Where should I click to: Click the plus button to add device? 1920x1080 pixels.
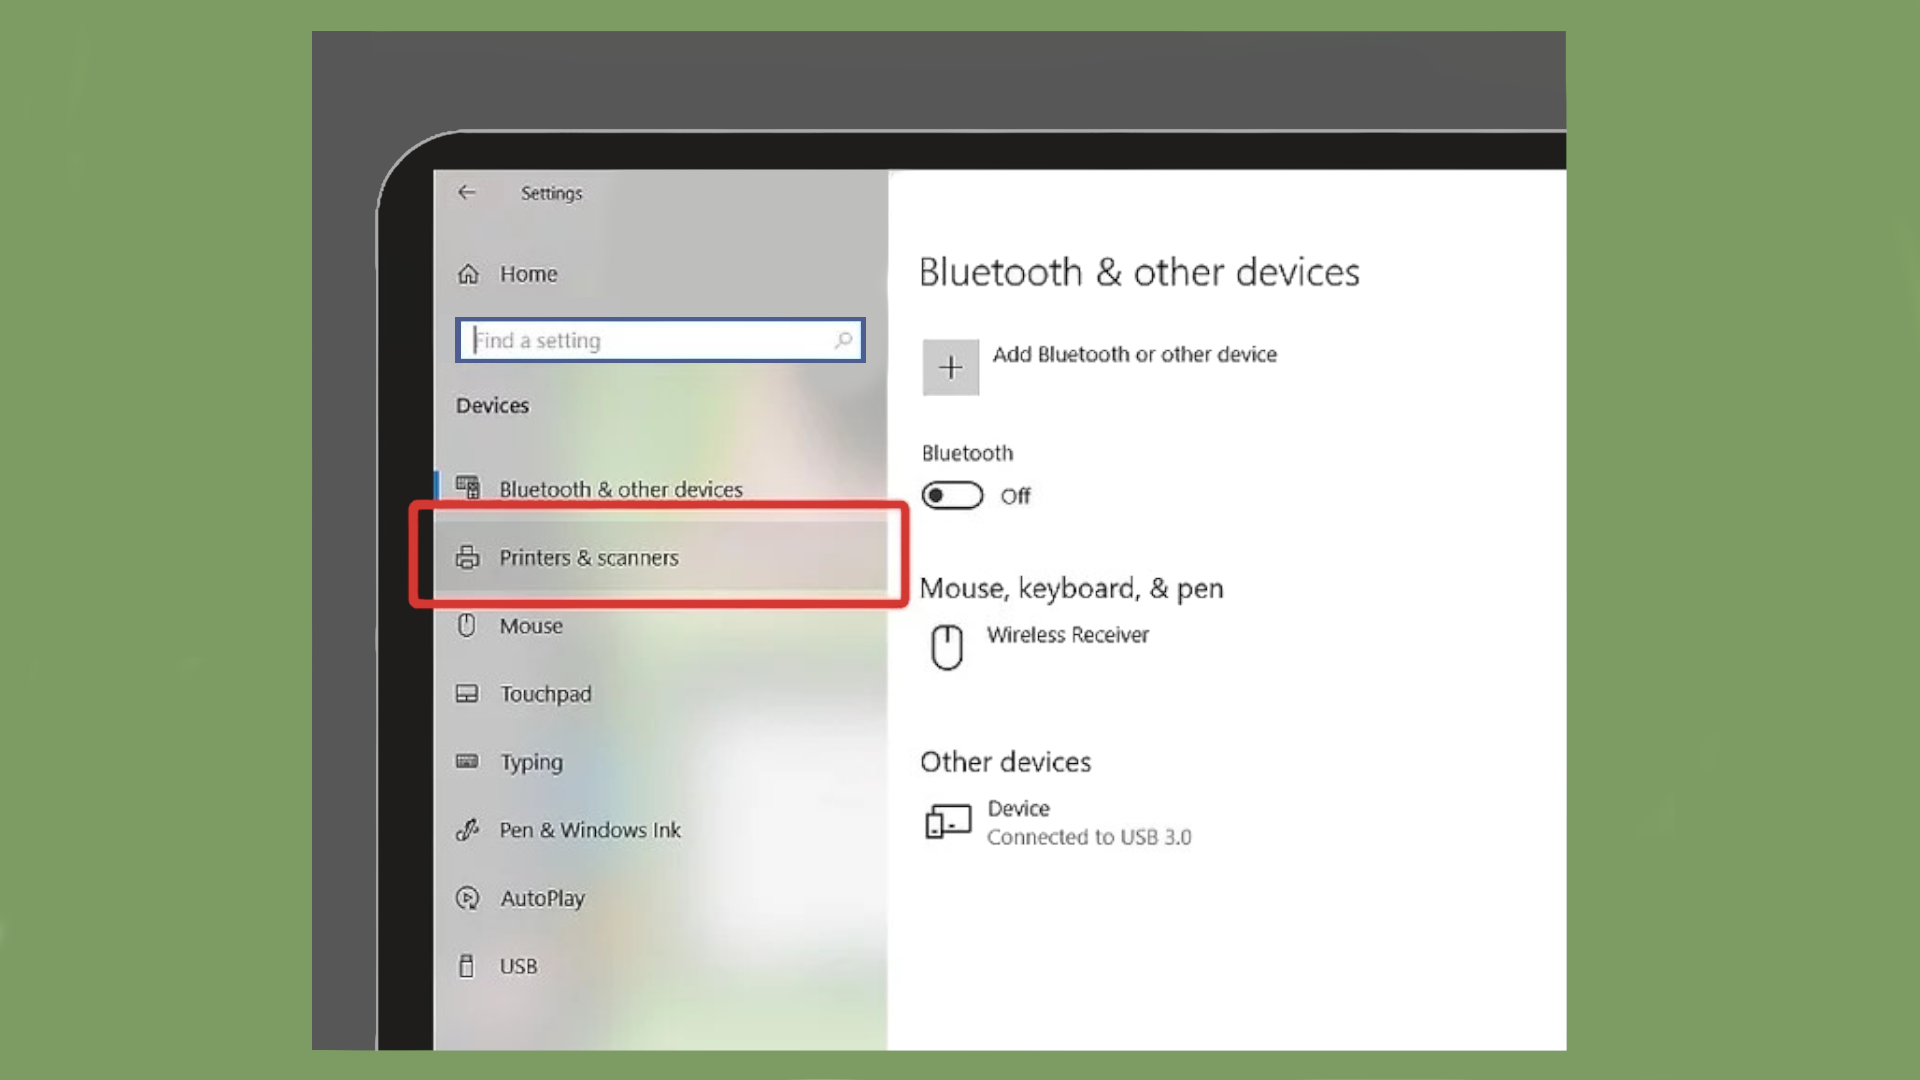click(950, 367)
